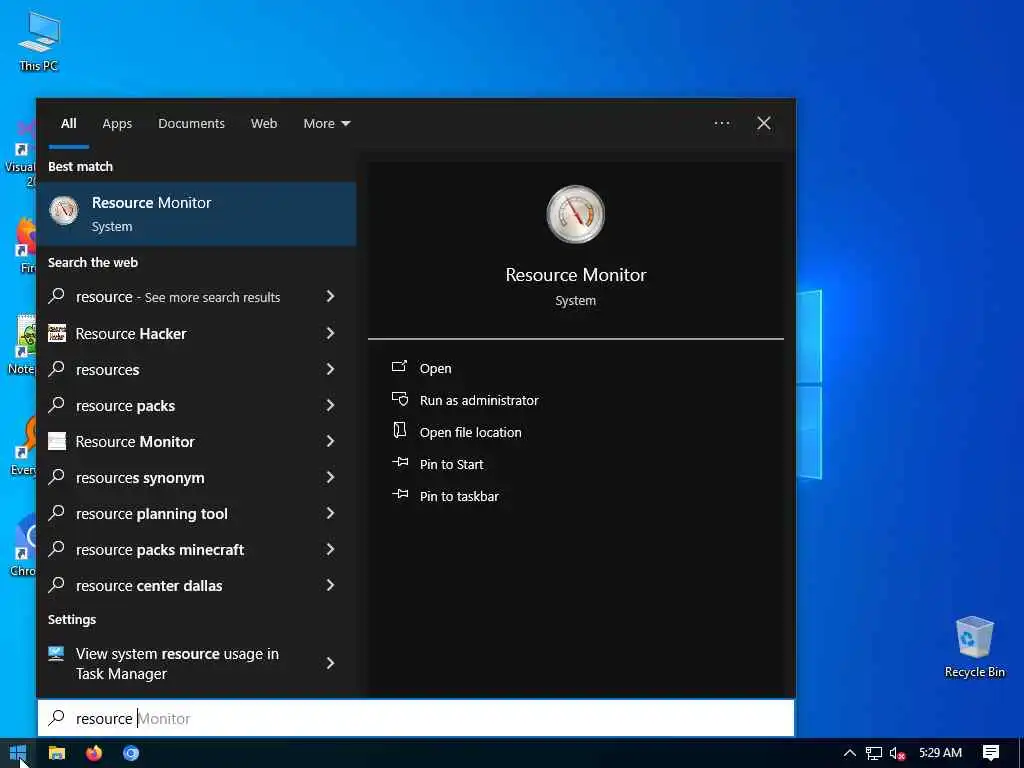This screenshot has height=768, width=1024.
Task: Click the network tray icon
Action: tap(873, 754)
